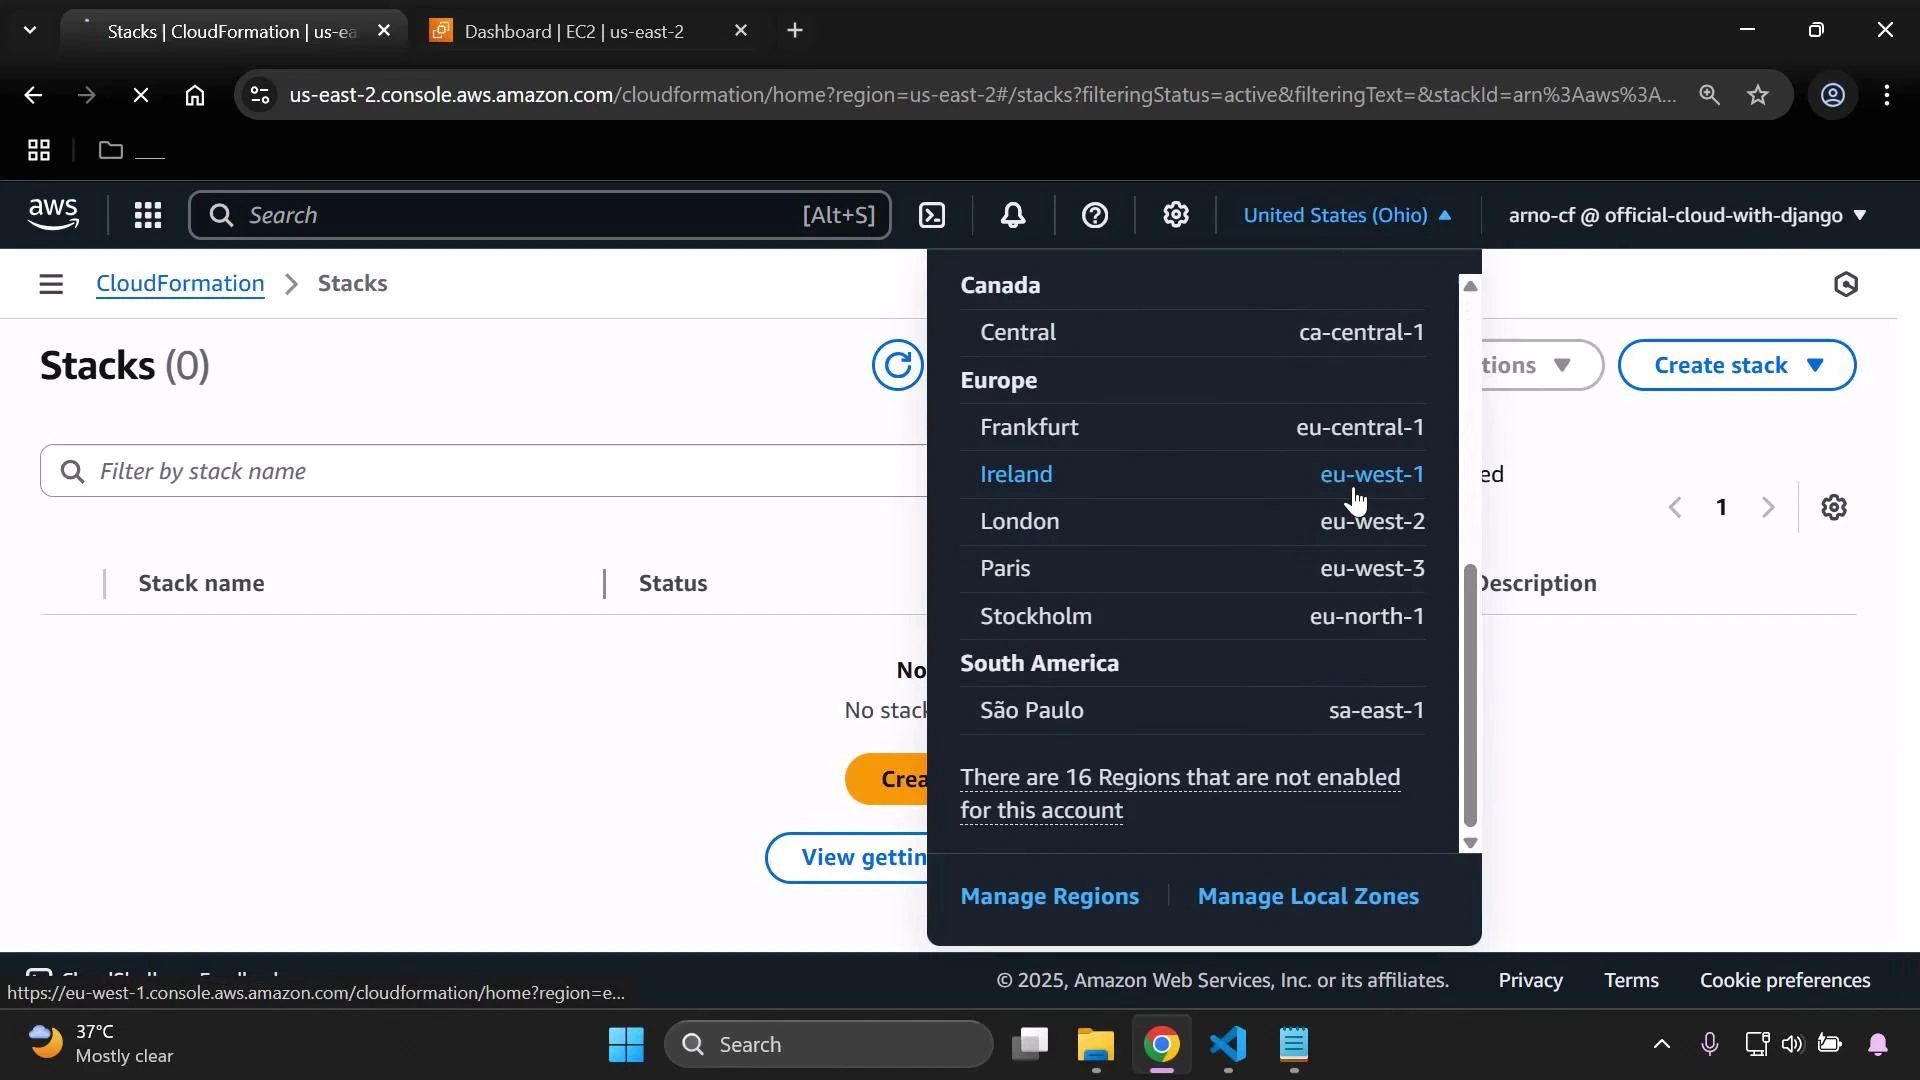Viewport: 1920px width, 1080px height.
Task: Open the hamburger navigation sidebar
Action: click(51, 284)
